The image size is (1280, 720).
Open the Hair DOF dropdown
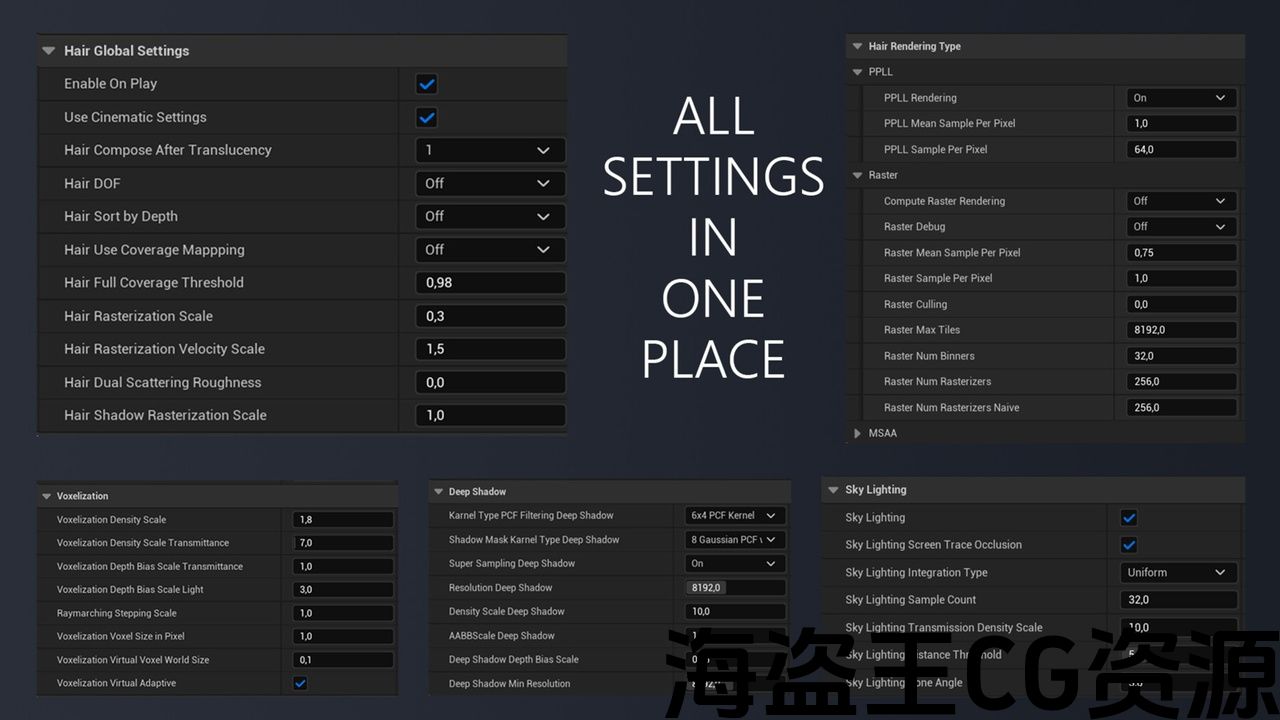point(490,183)
